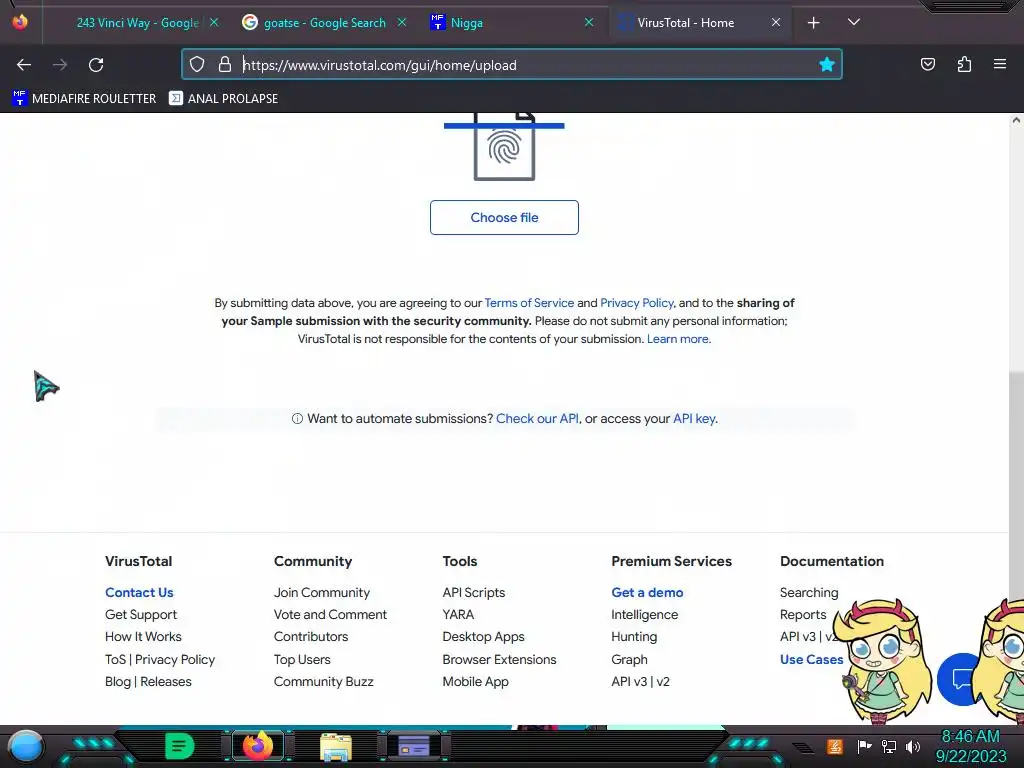Viewport: 1024px width, 768px height.
Task: Click the Firefox logo icon in tab bar
Action: coord(20,22)
